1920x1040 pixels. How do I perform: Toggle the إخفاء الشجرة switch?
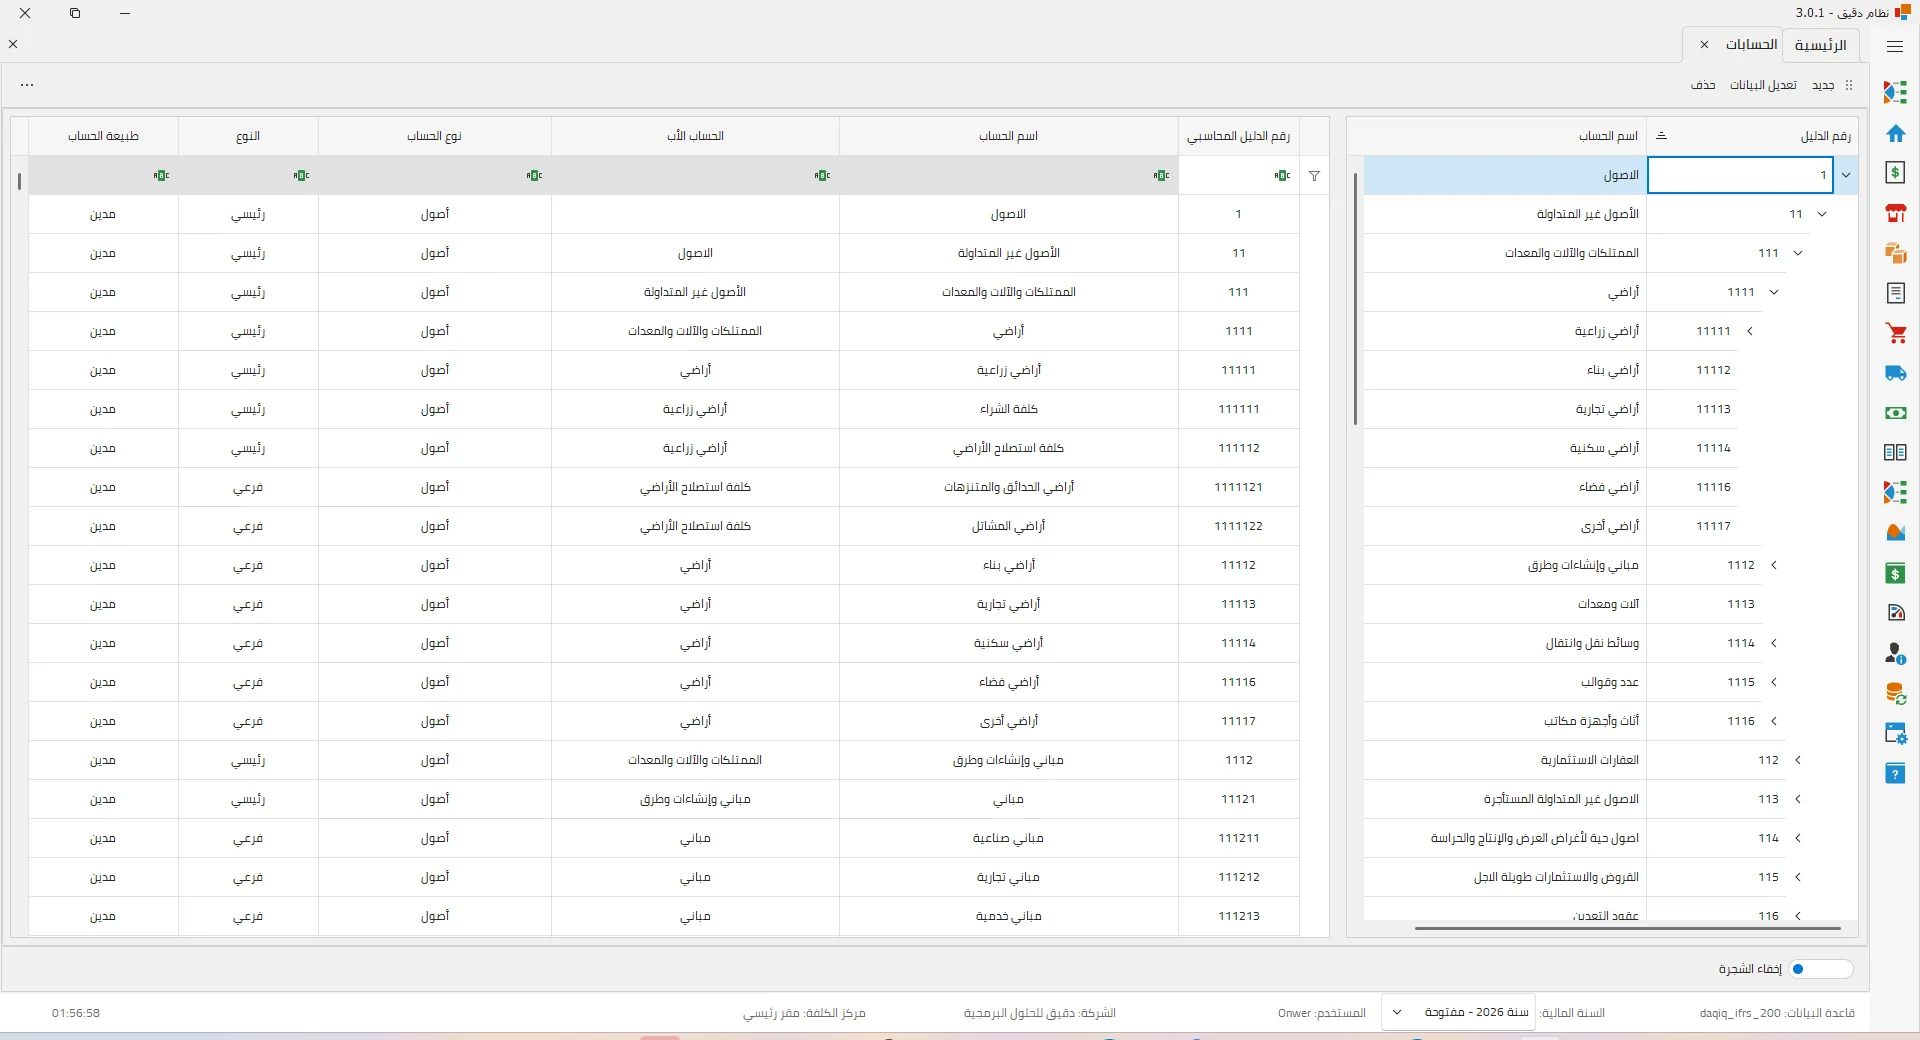[x=1820, y=969]
